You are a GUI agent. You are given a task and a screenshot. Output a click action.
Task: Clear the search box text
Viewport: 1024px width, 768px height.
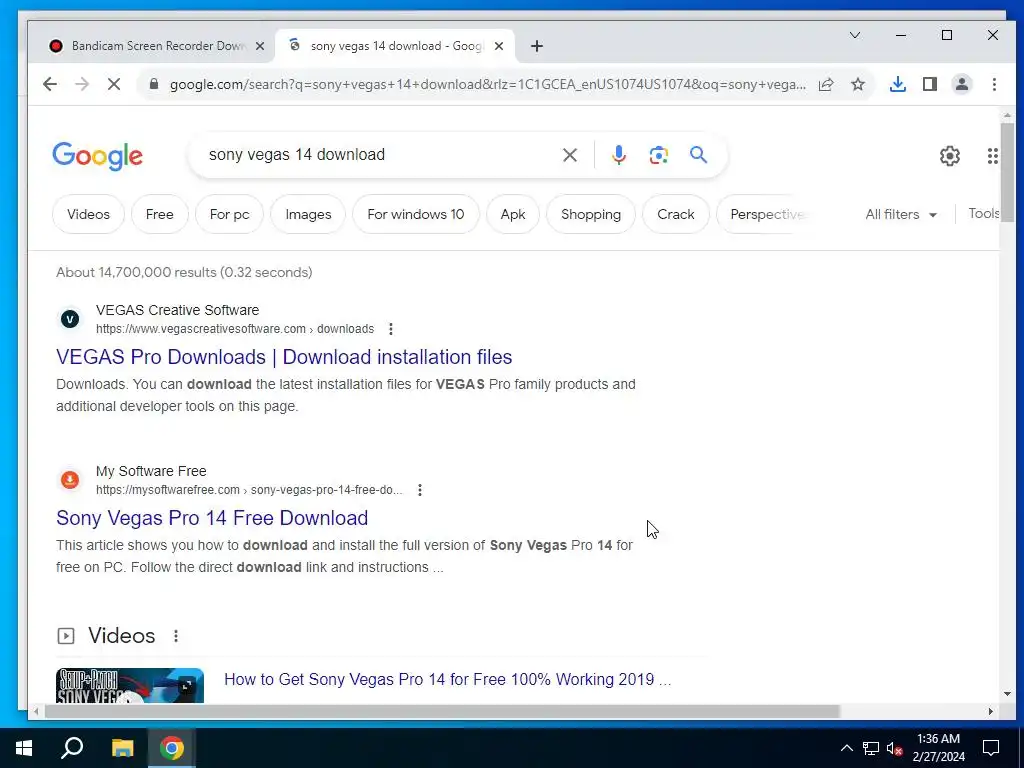[570, 155]
